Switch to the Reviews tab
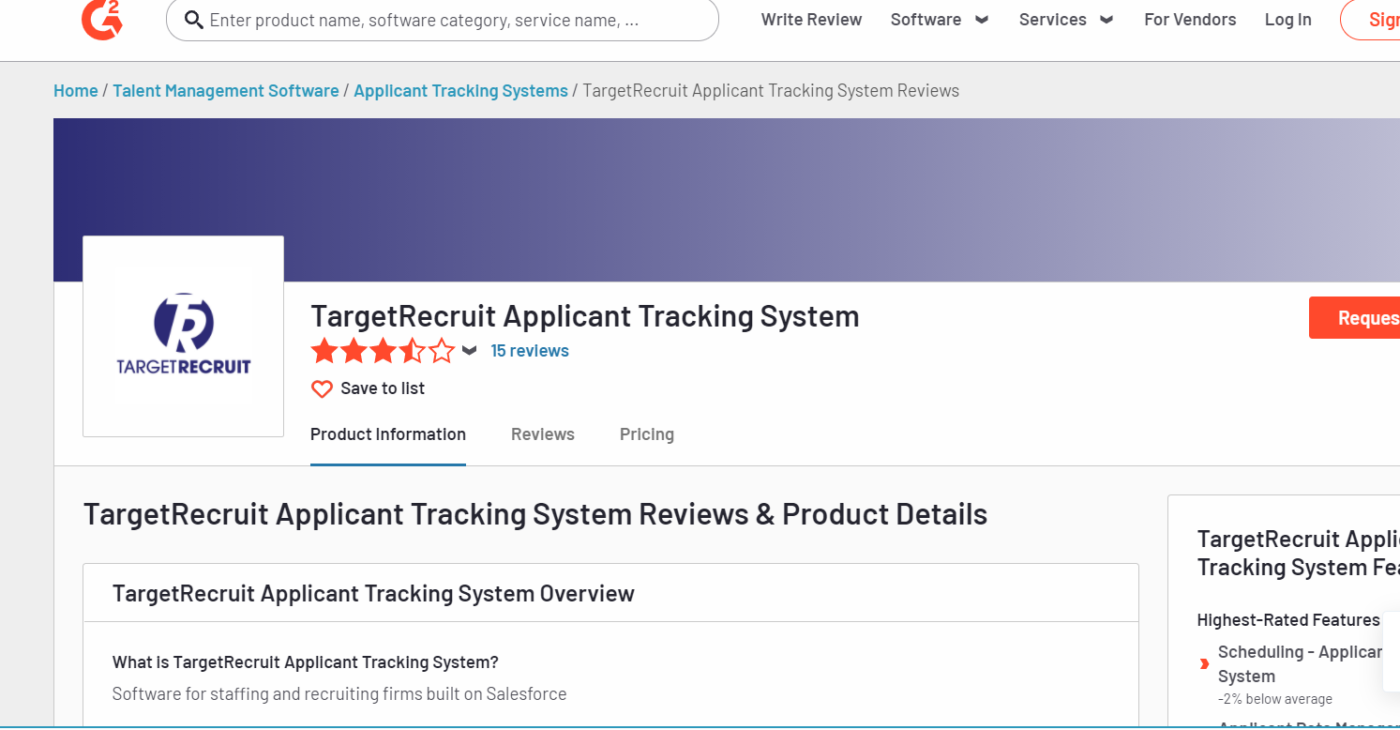This screenshot has width=1400, height=730. click(543, 435)
